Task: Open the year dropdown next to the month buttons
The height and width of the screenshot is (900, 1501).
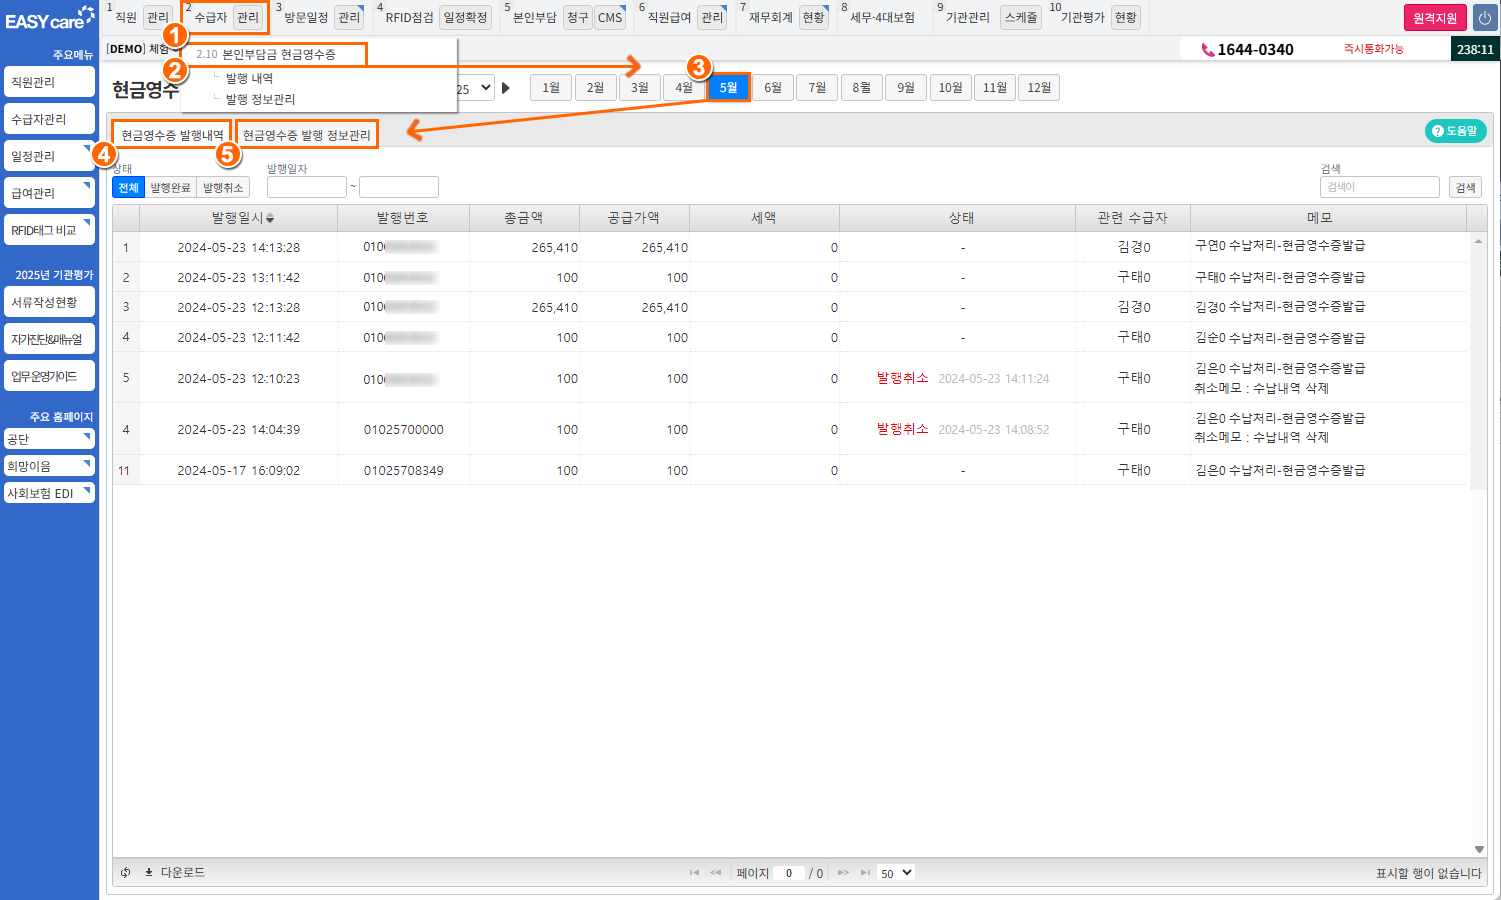Action: point(475,88)
